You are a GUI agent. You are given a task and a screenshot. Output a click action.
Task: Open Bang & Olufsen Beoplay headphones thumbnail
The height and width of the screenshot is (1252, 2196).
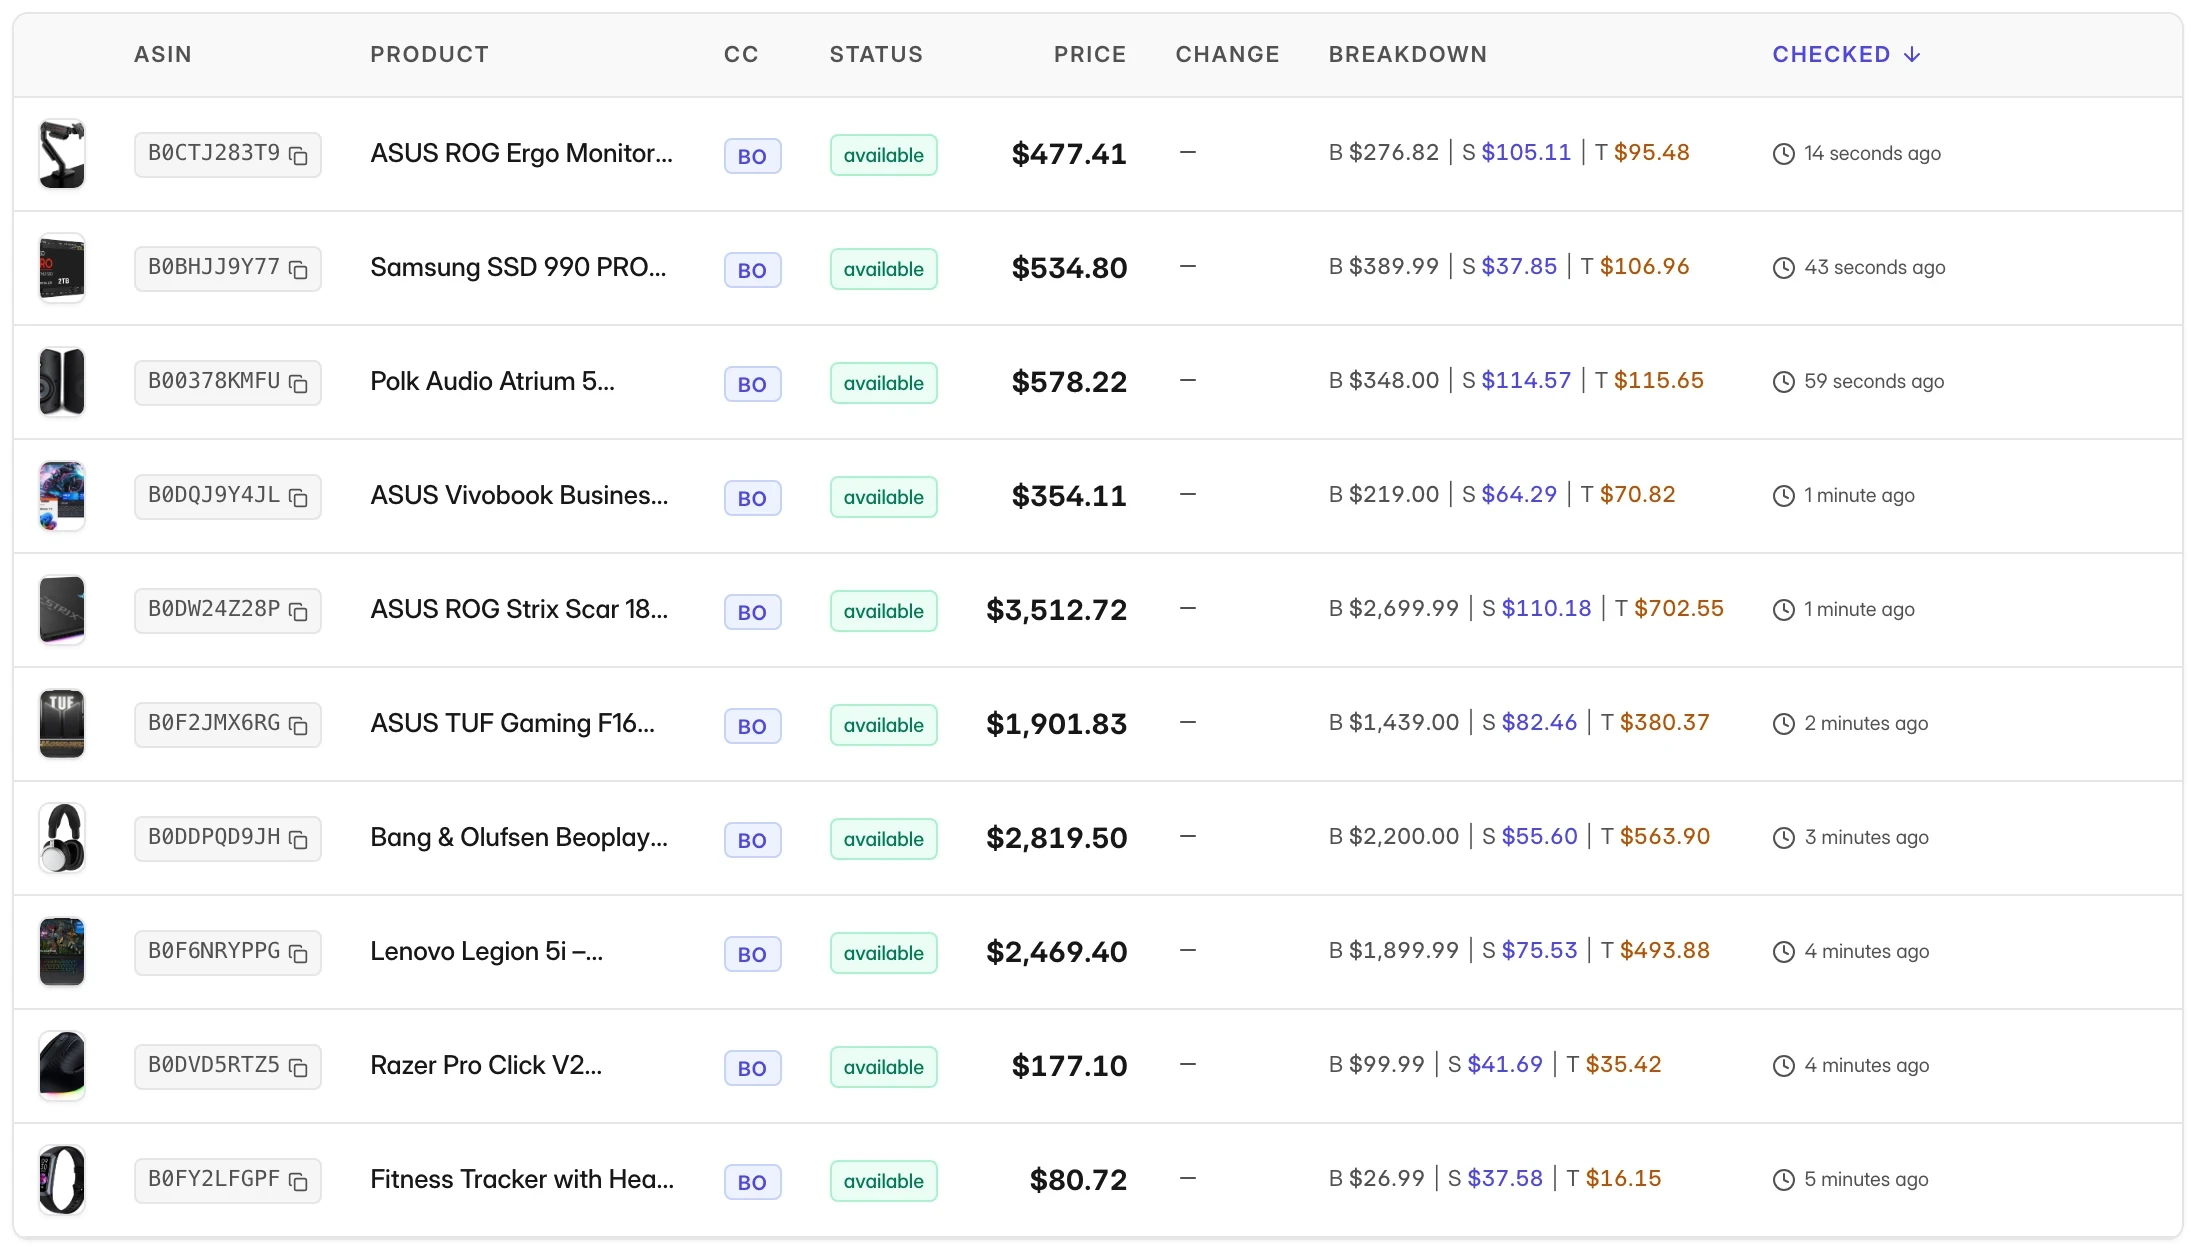click(62, 838)
